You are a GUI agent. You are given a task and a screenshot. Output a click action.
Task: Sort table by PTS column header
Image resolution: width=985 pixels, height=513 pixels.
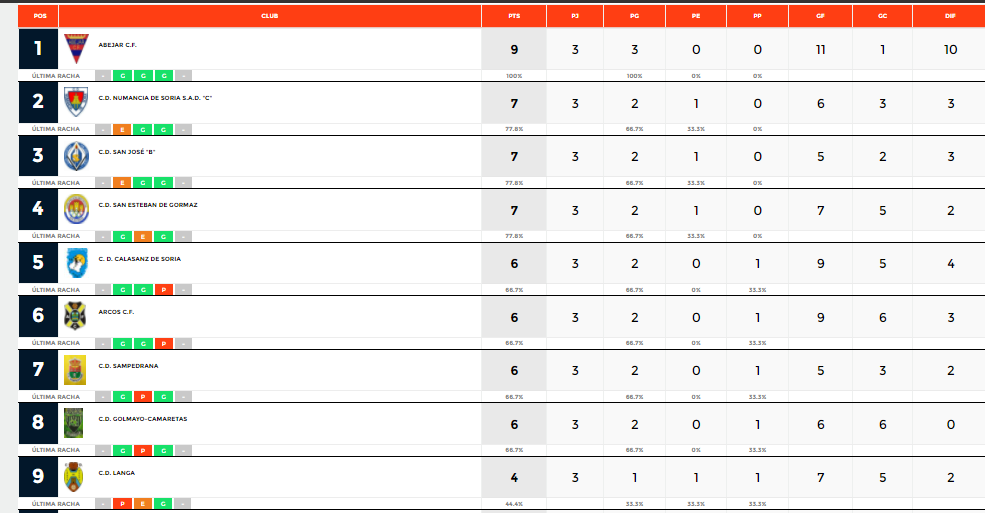(514, 16)
